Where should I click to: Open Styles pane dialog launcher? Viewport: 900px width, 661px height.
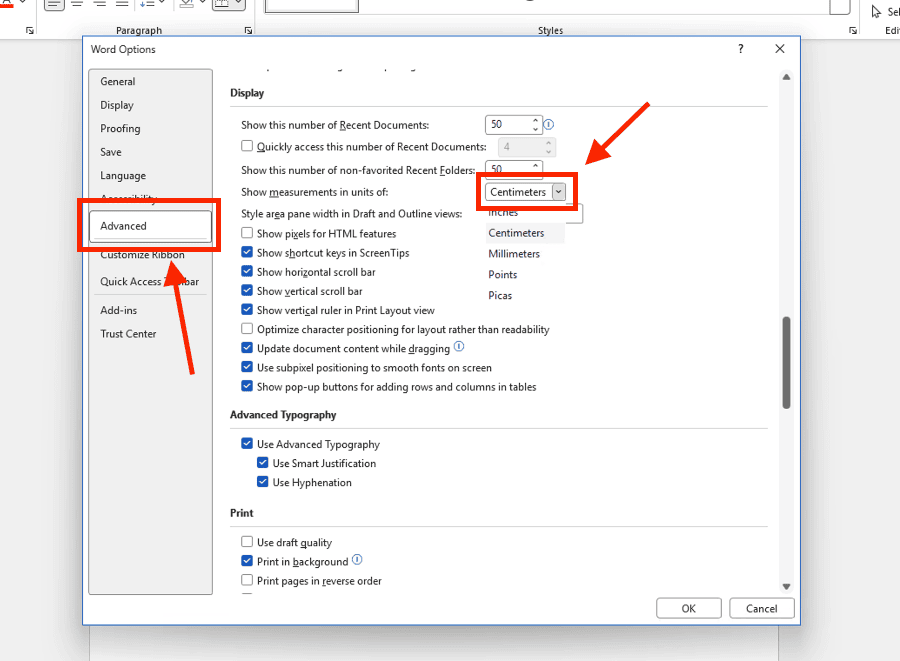pos(854,30)
